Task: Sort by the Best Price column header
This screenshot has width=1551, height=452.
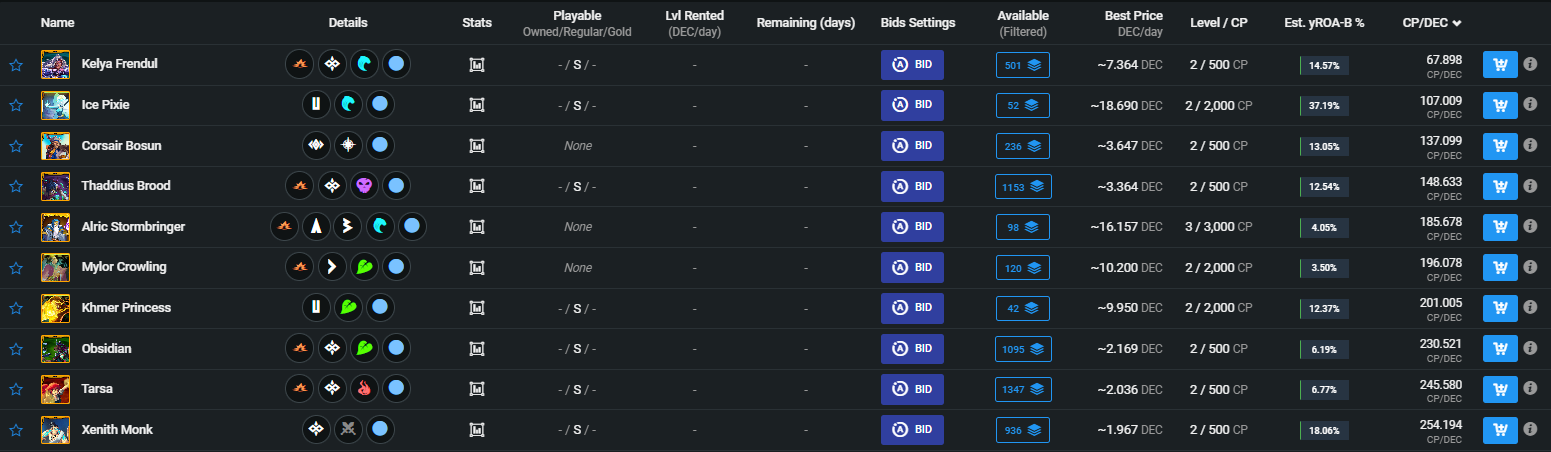Action: click(x=1133, y=16)
